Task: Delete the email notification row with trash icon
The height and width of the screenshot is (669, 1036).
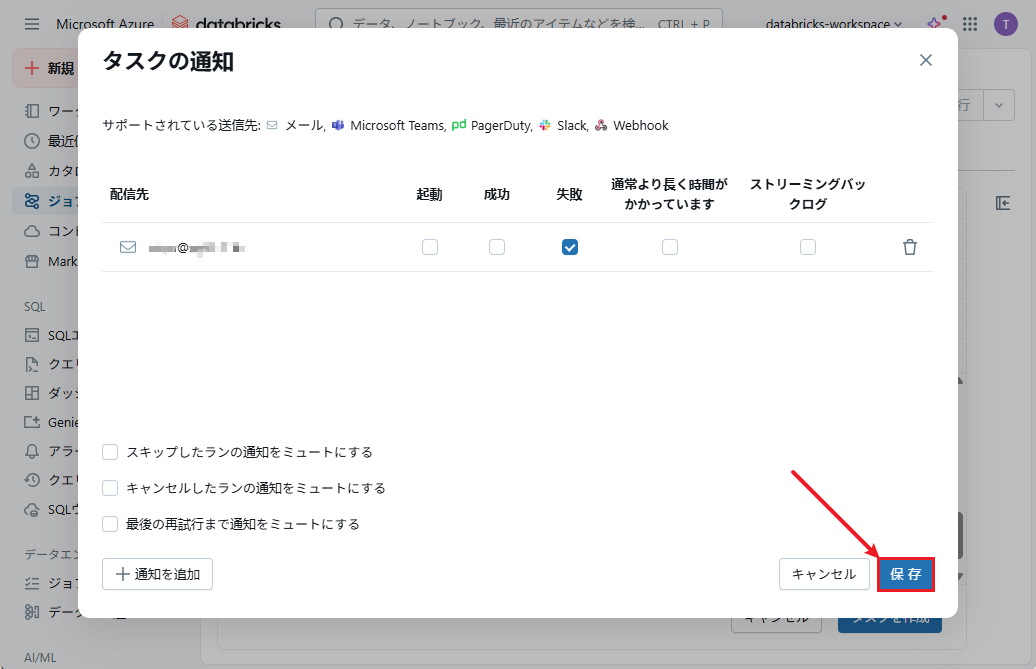Action: tap(909, 247)
